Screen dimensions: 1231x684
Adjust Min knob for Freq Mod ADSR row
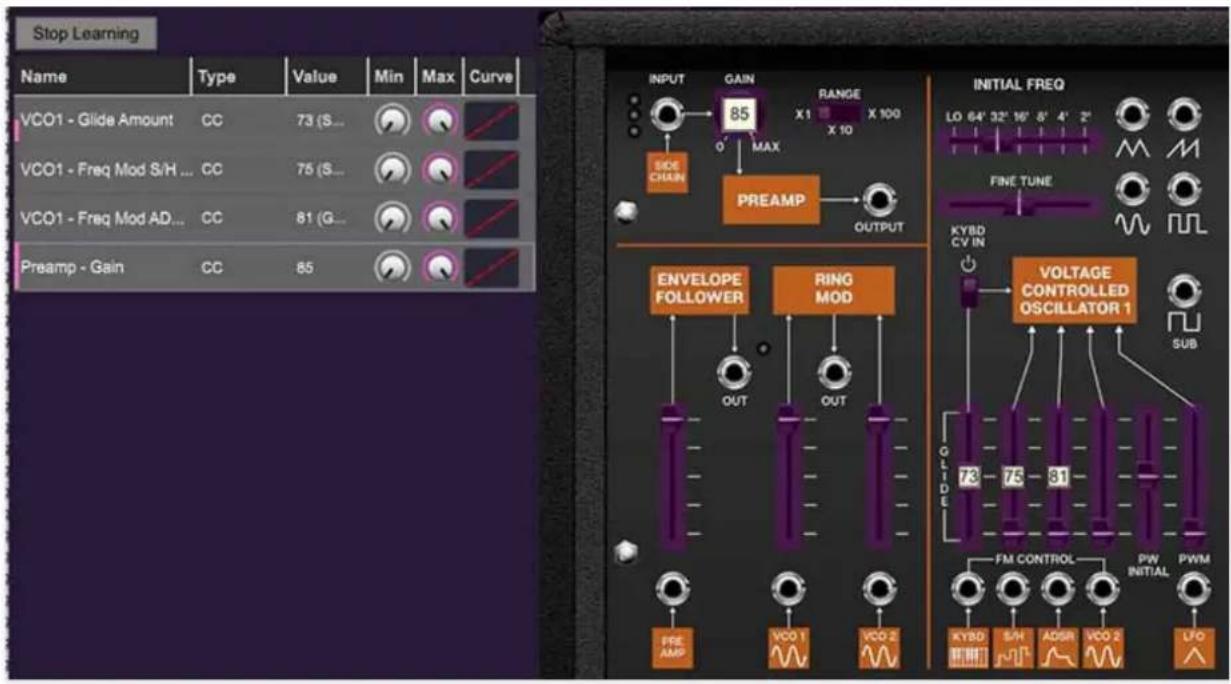tap(392, 219)
